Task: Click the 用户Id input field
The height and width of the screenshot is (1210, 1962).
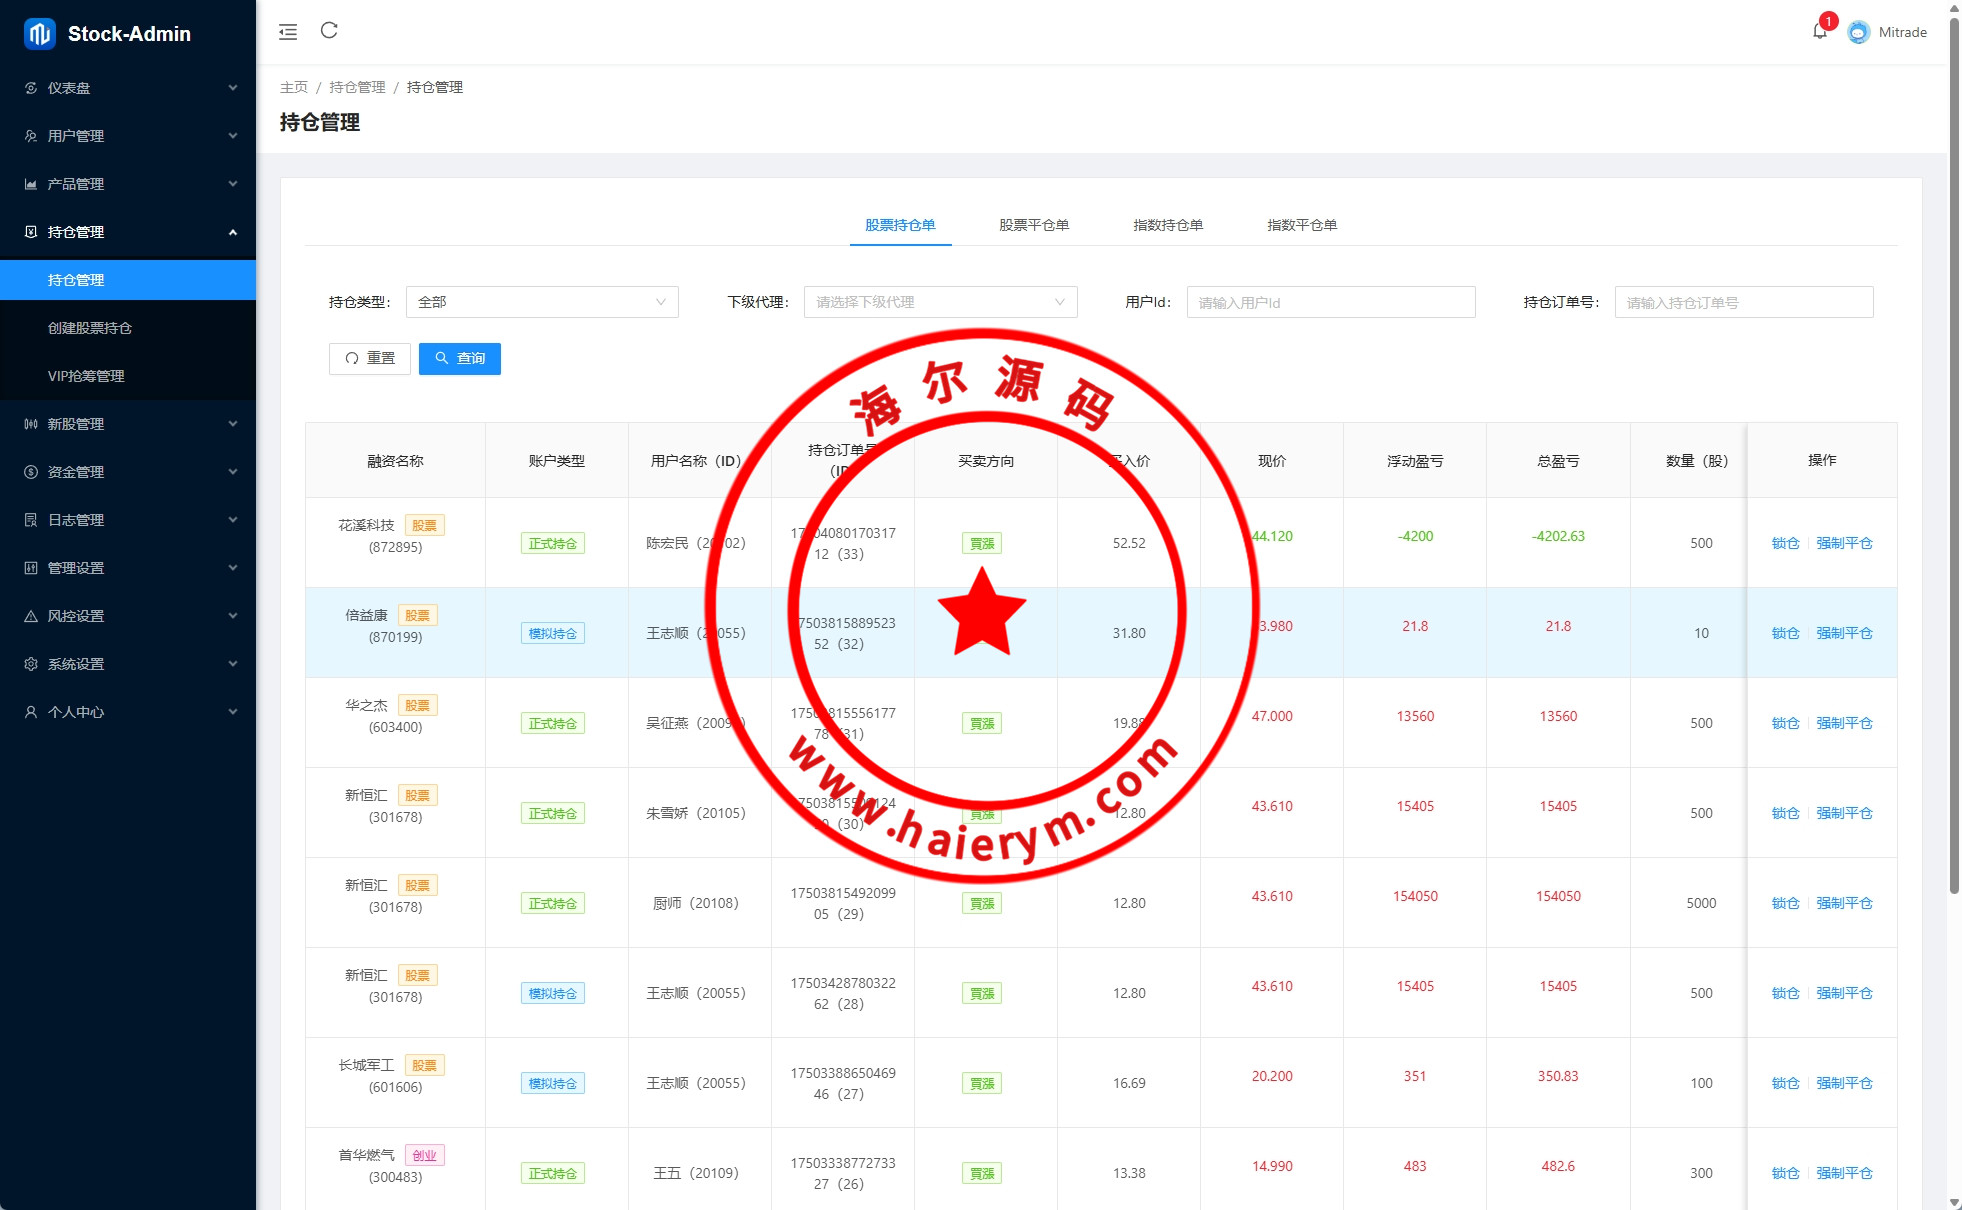Action: 1330,302
